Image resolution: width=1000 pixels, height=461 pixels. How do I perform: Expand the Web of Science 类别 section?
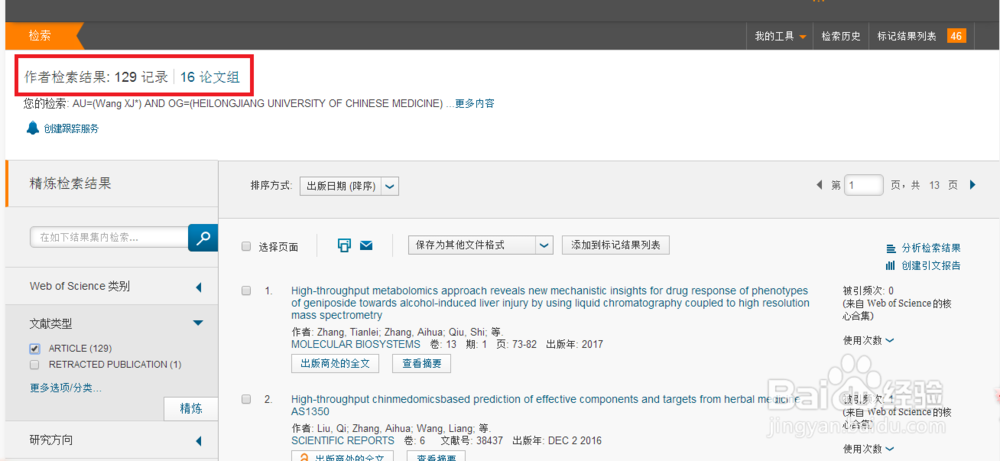pos(198,287)
